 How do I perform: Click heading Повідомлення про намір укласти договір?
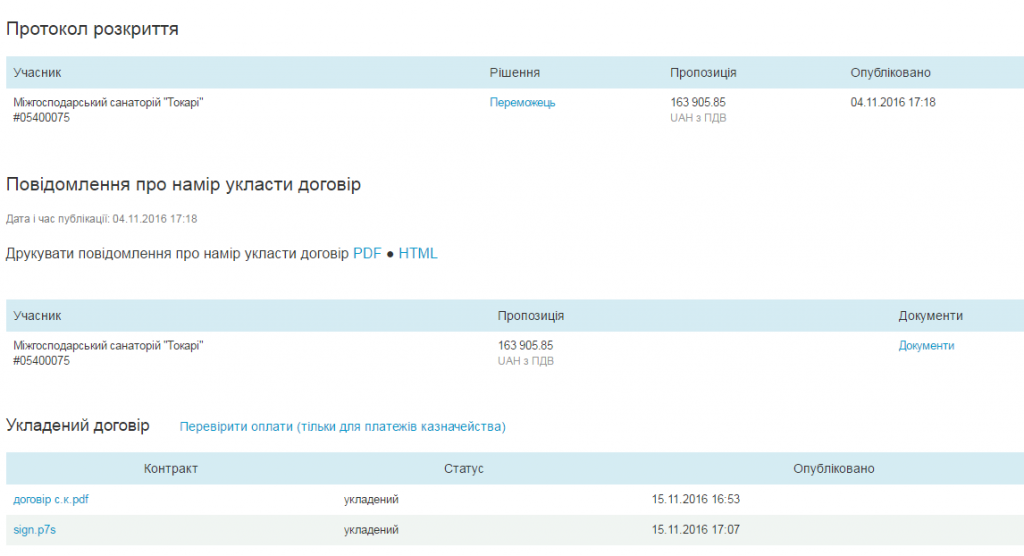tap(184, 185)
